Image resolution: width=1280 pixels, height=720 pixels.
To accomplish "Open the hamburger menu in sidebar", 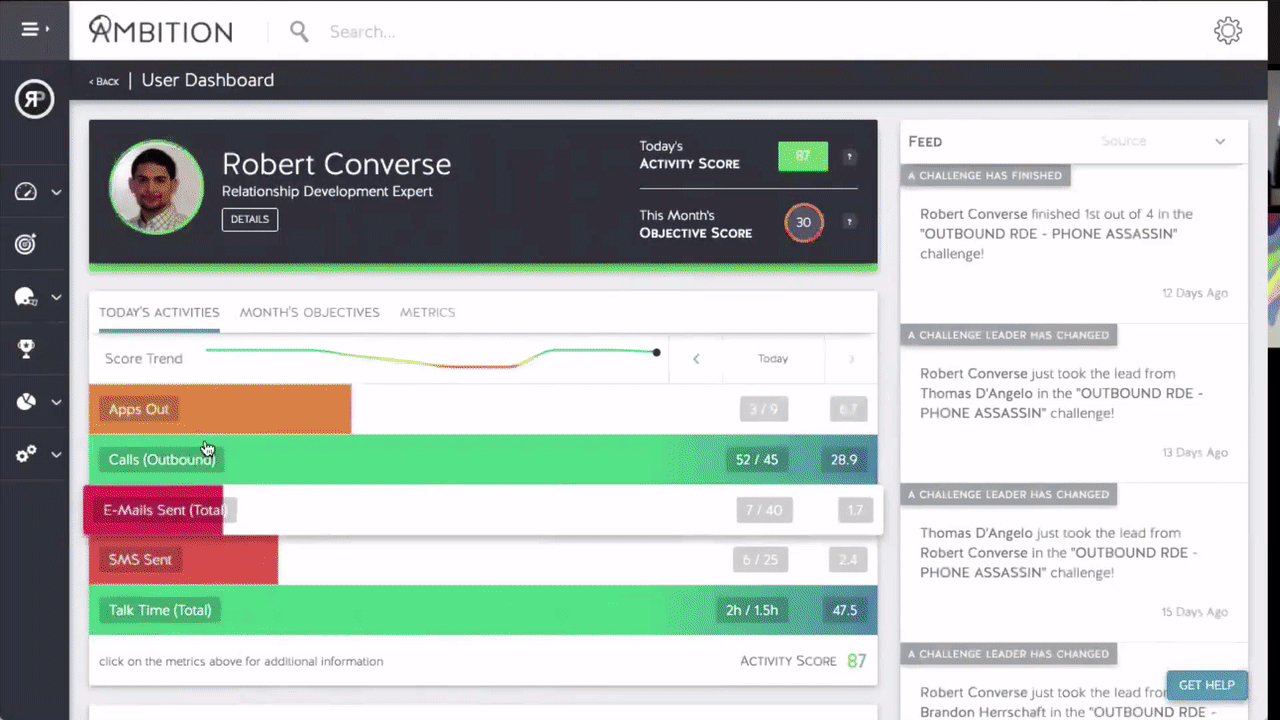I will (x=34, y=30).
